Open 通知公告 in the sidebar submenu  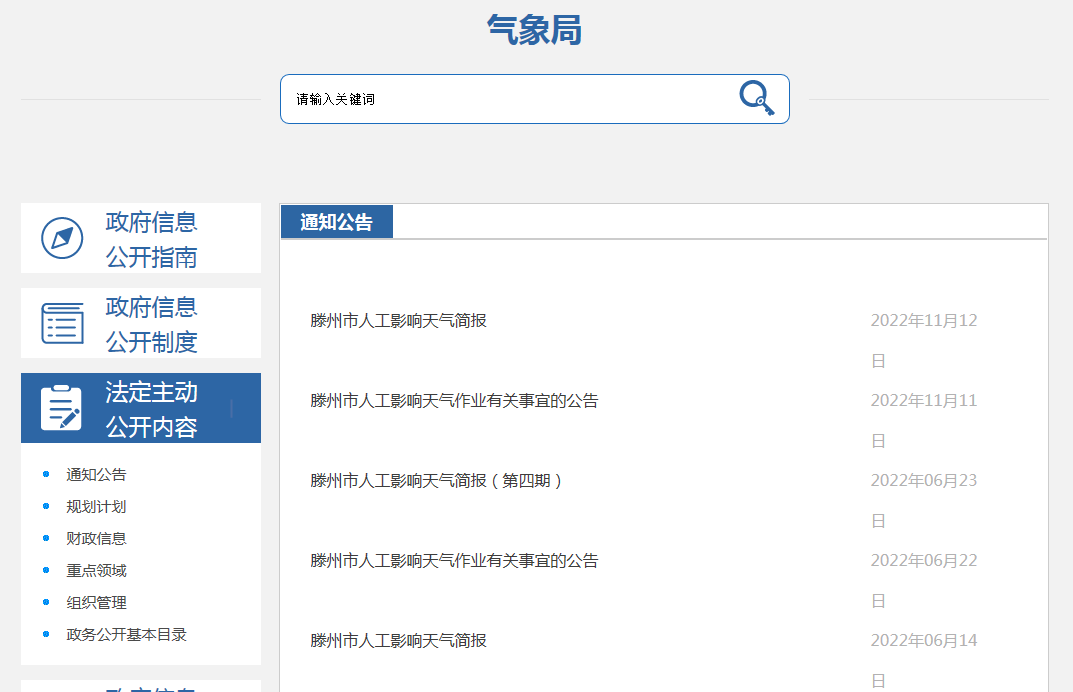pyautogui.click(x=96, y=474)
